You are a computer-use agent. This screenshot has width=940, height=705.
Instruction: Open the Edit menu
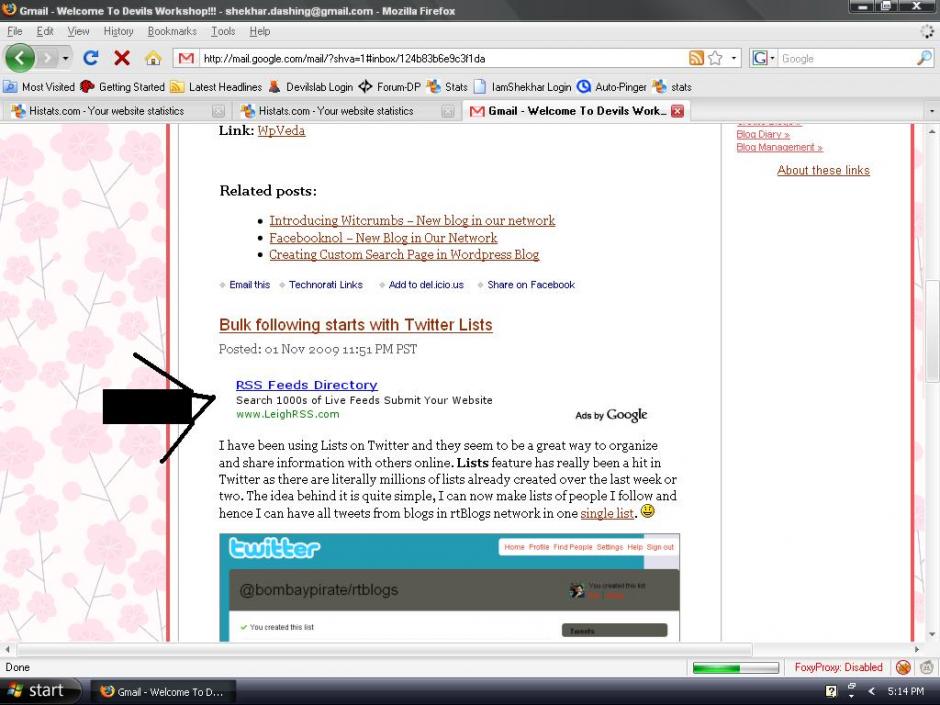[x=45, y=31]
